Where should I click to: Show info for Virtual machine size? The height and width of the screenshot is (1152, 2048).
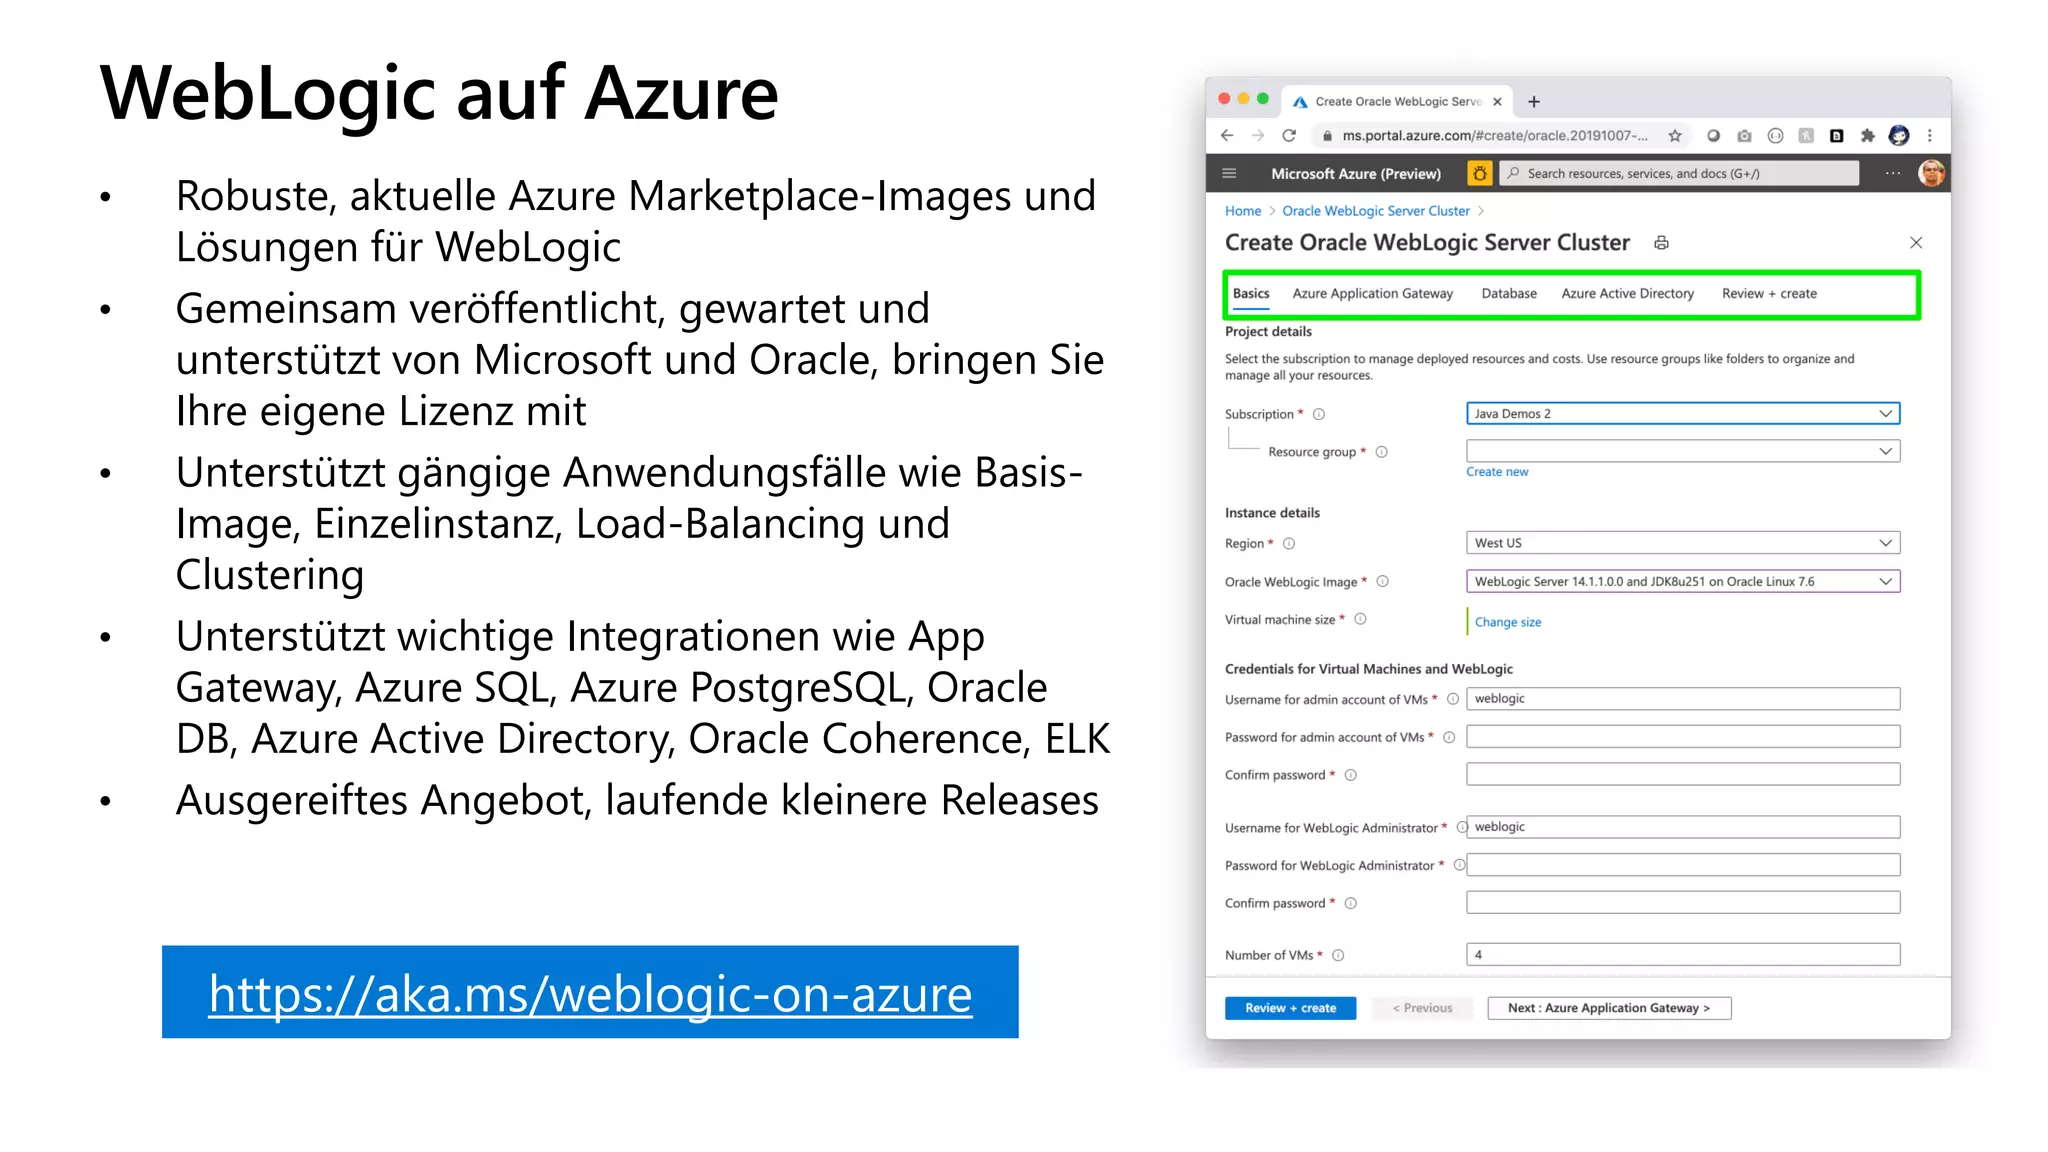tap(1360, 619)
